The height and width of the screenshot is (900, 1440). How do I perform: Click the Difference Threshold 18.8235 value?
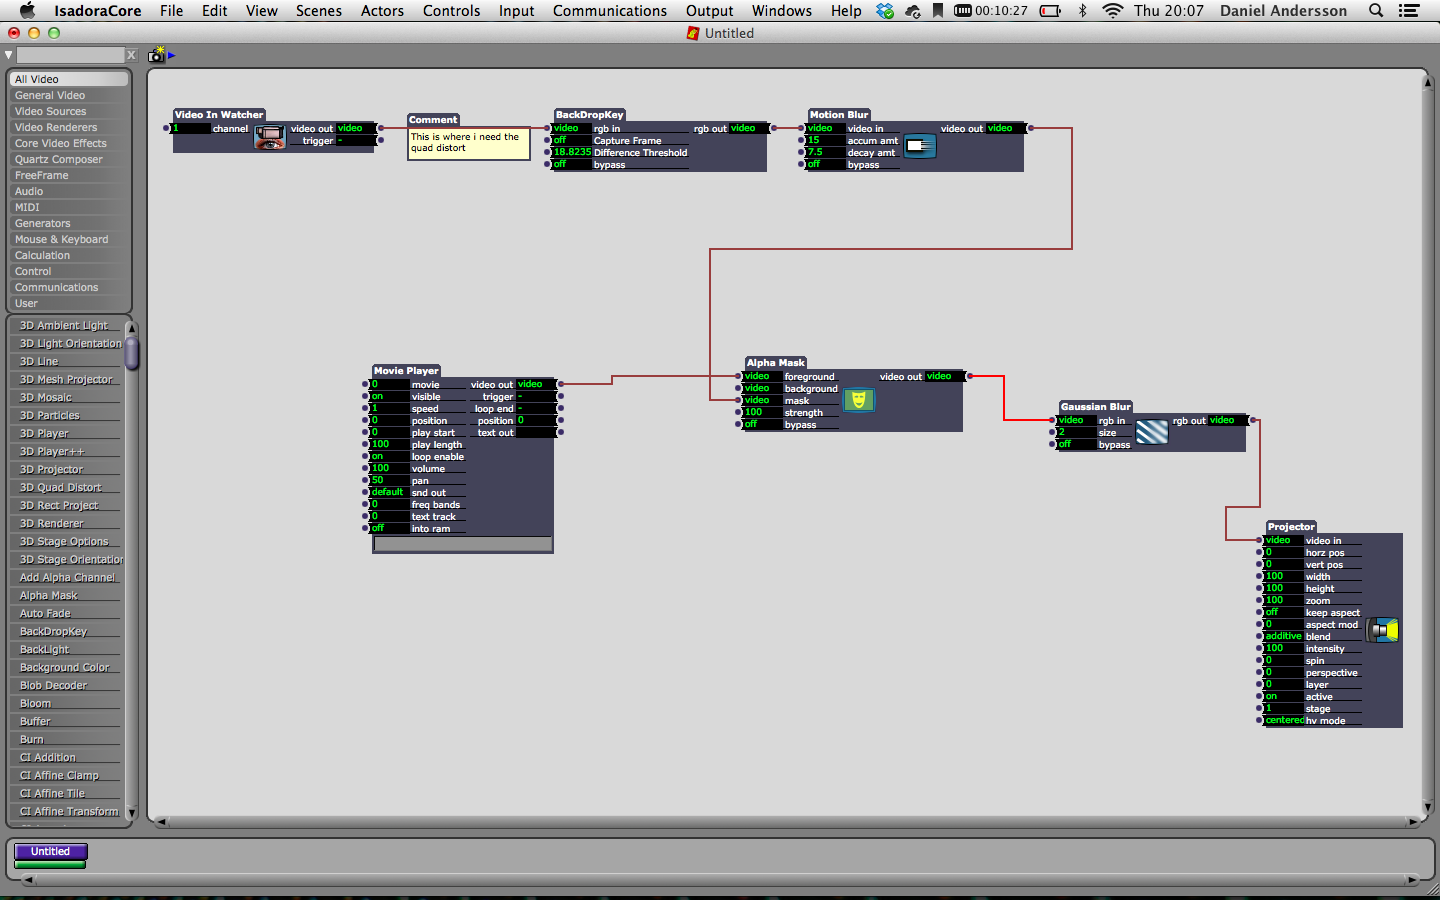(572, 153)
